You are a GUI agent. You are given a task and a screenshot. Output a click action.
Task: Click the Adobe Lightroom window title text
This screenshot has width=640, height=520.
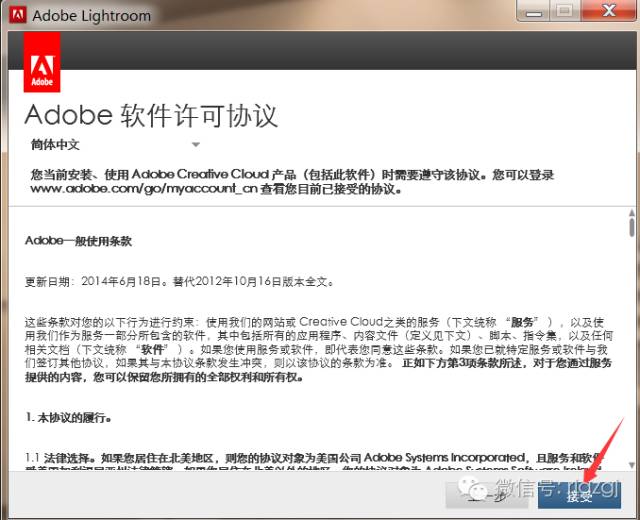pos(91,15)
